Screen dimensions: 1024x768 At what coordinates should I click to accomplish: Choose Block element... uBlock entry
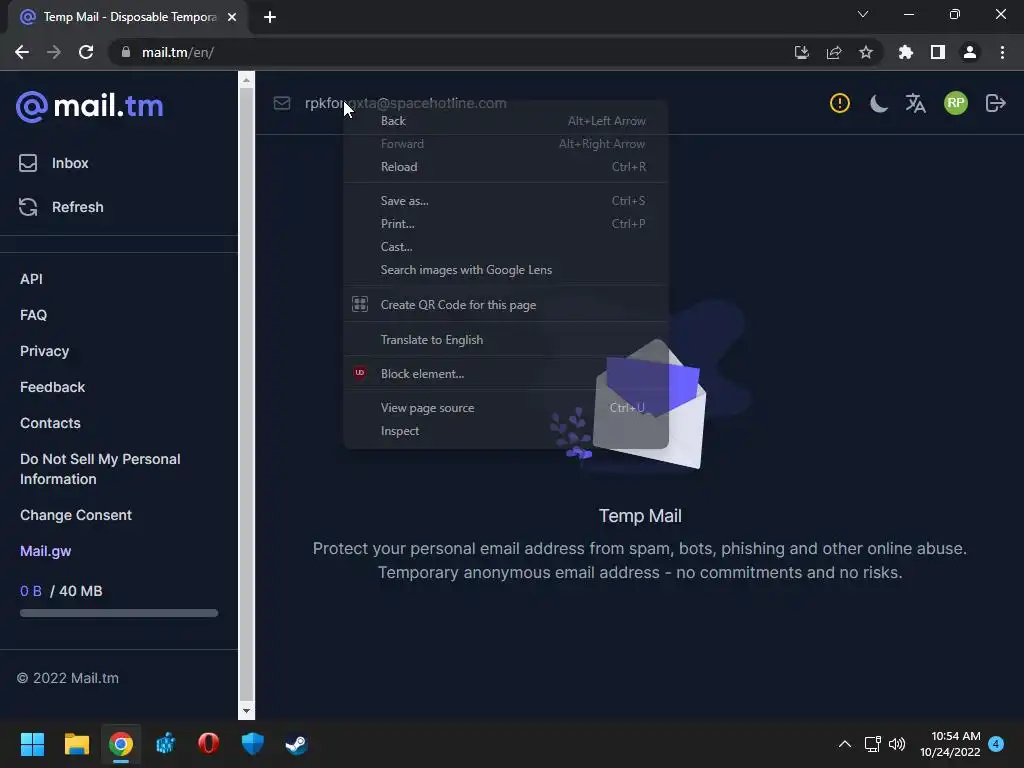[506, 374]
